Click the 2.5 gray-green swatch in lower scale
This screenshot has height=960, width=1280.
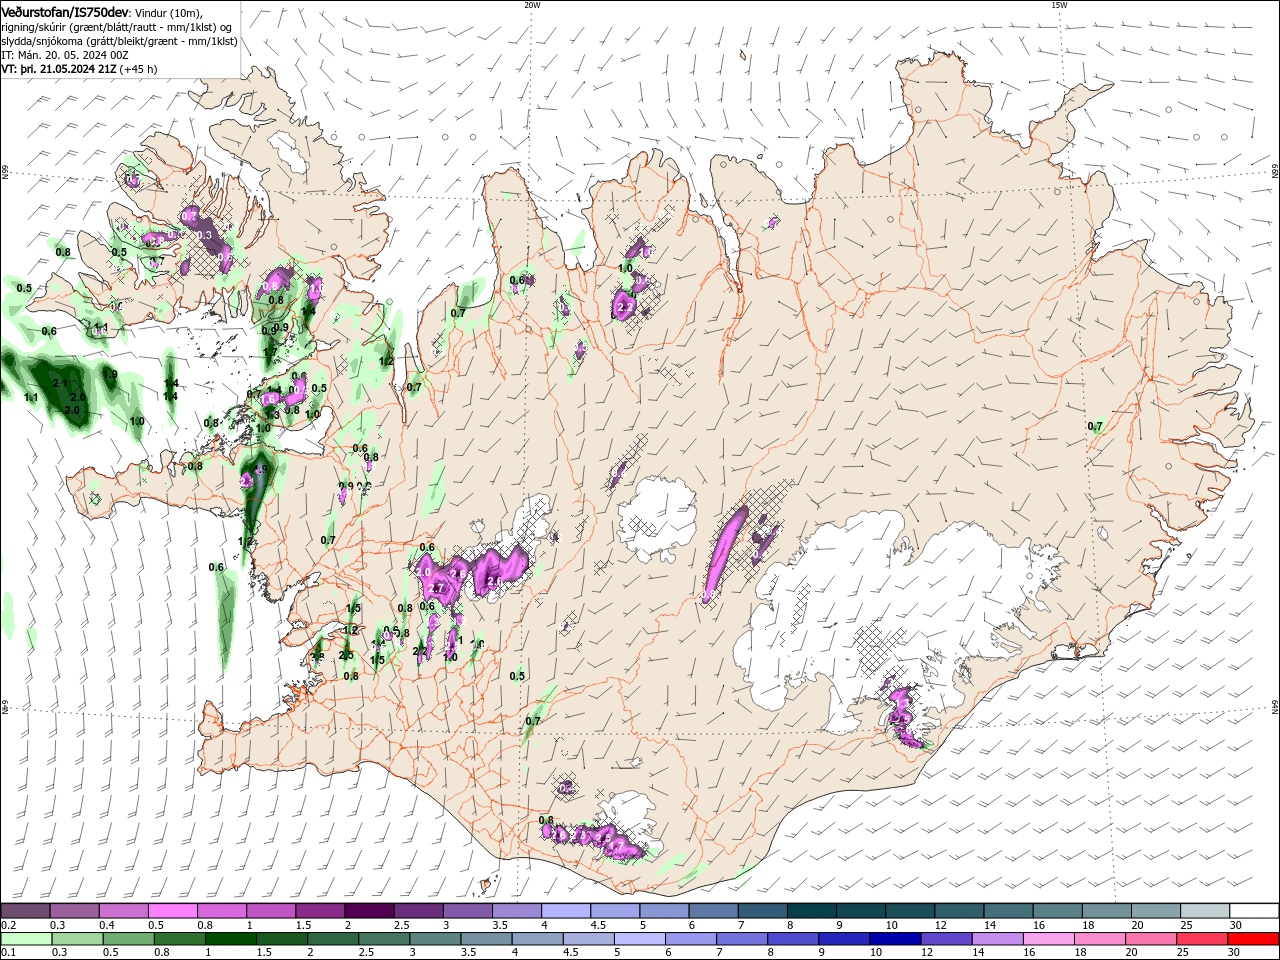click(384, 939)
